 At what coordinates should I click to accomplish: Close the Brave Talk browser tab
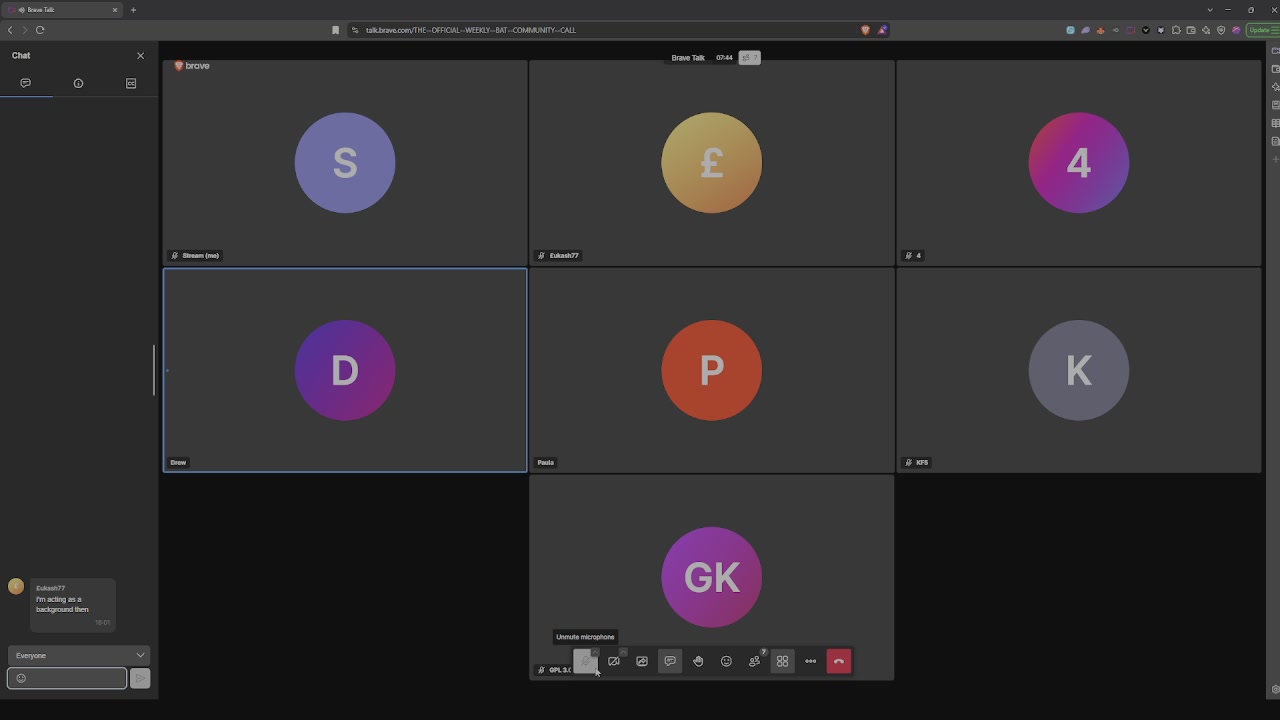(x=114, y=10)
